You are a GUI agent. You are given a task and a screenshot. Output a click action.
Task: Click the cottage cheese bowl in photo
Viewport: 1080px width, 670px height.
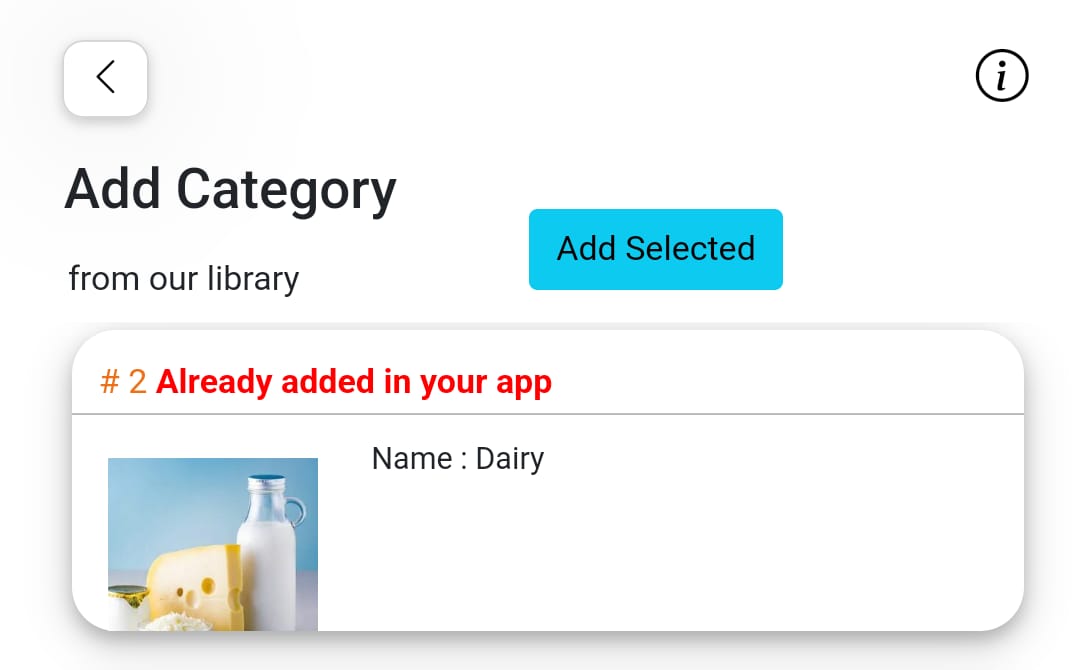178,622
